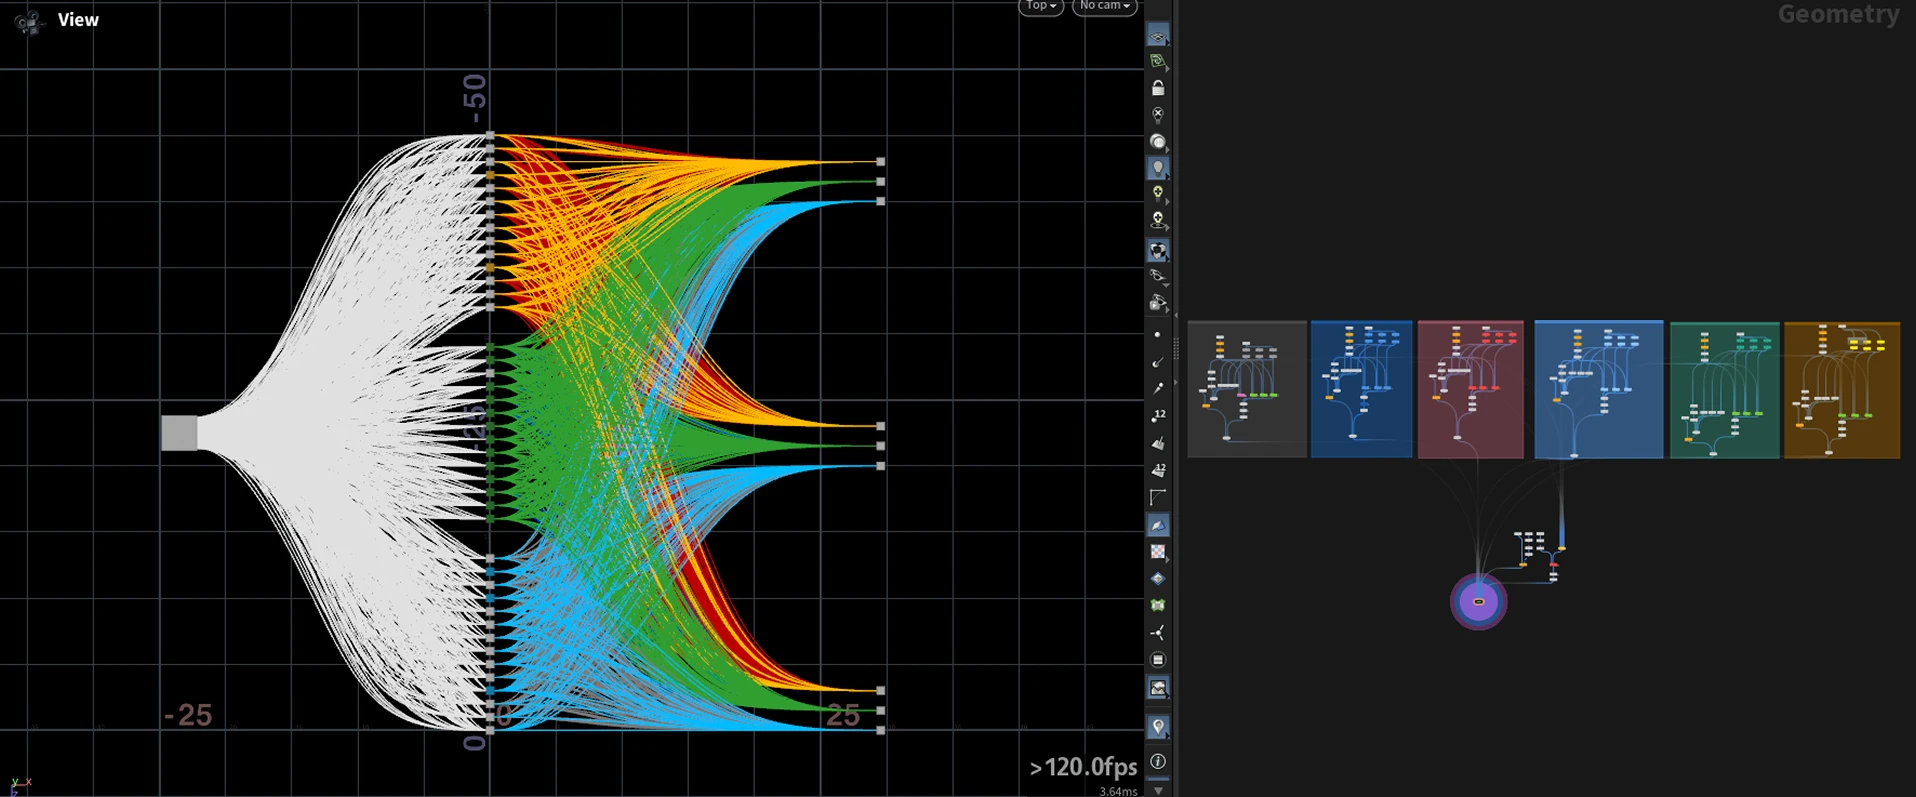1916x797 pixels.
Task: Click the display primitive normals icon
Action: [x=1158, y=443]
